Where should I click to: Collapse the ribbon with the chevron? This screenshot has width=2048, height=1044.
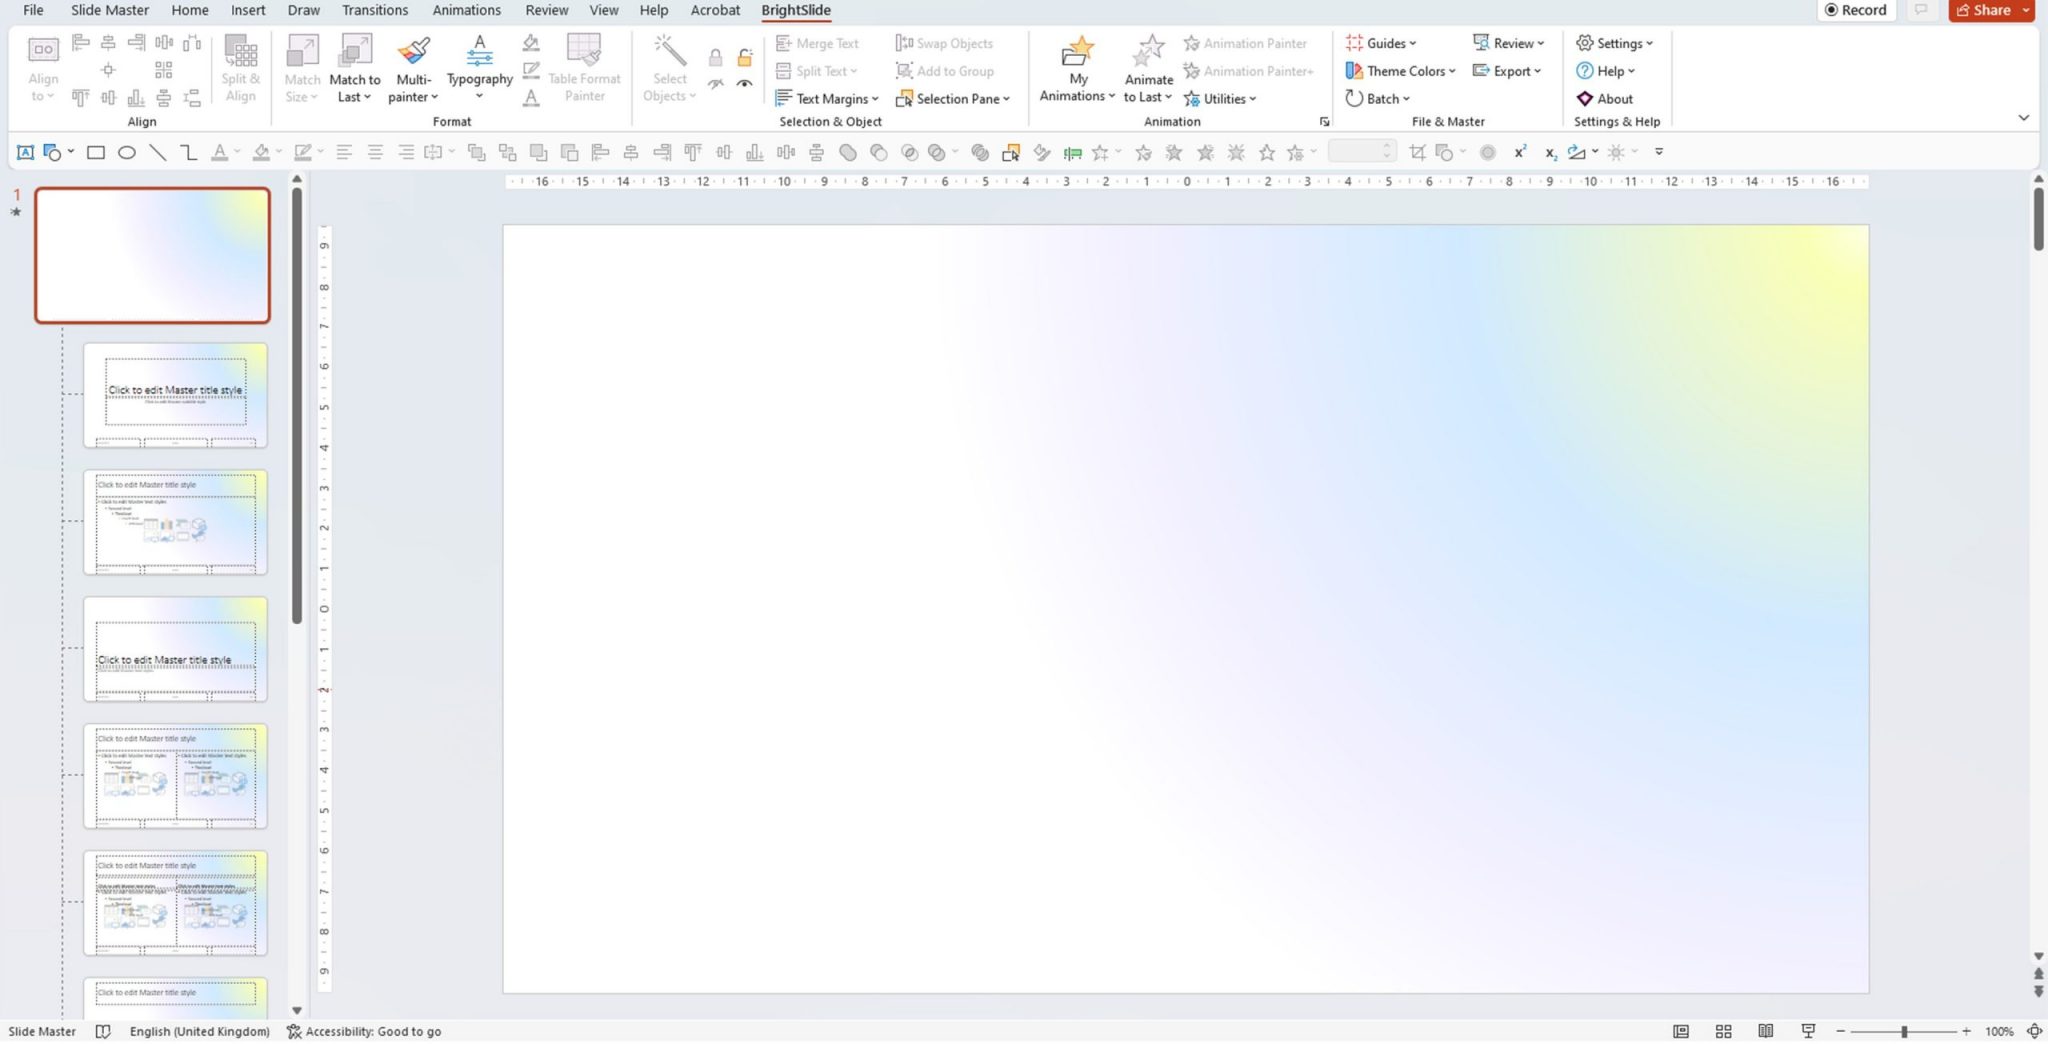point(2025,117)
